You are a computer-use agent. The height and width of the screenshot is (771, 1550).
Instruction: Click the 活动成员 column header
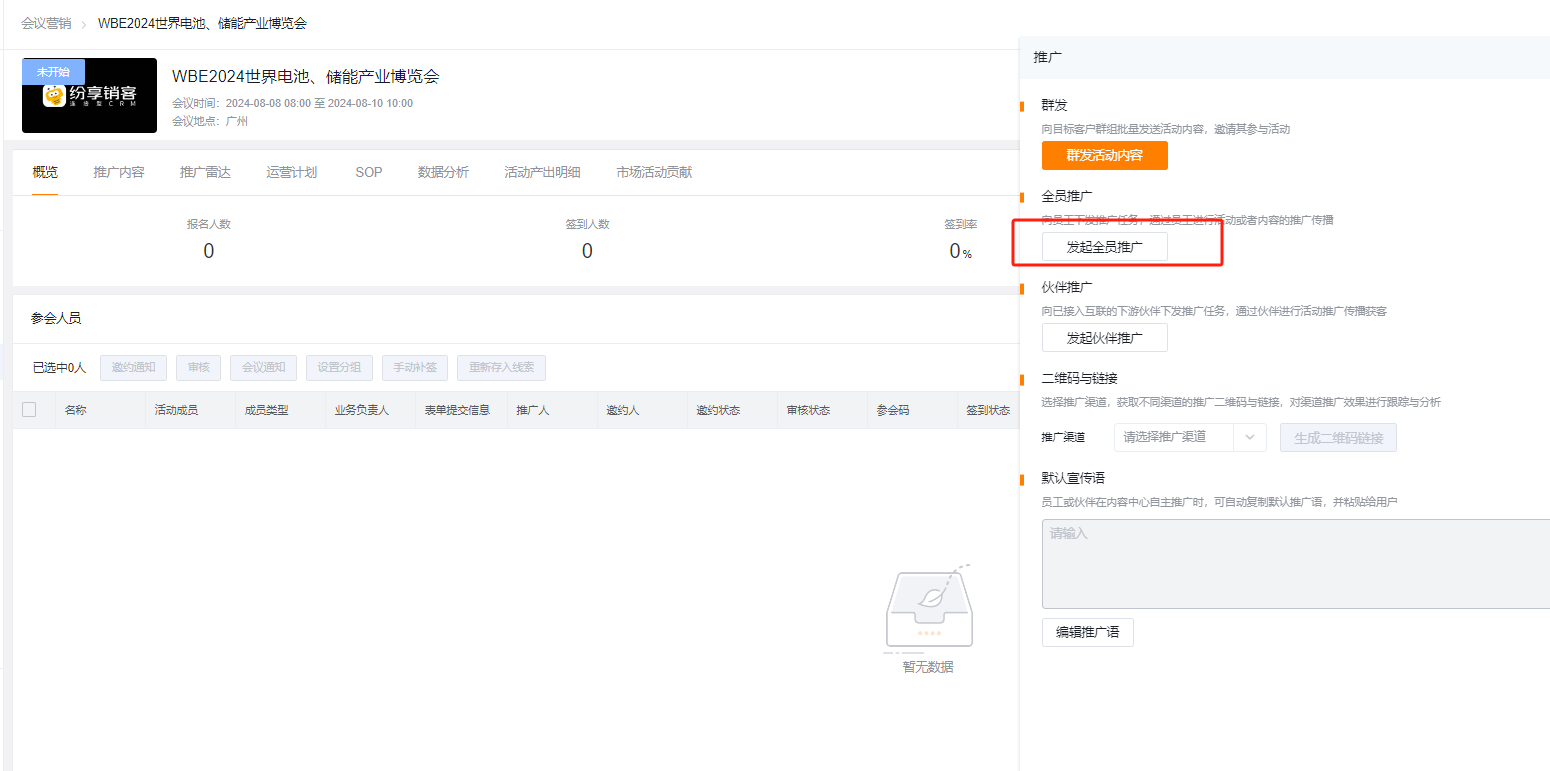(x=176, y=410)
